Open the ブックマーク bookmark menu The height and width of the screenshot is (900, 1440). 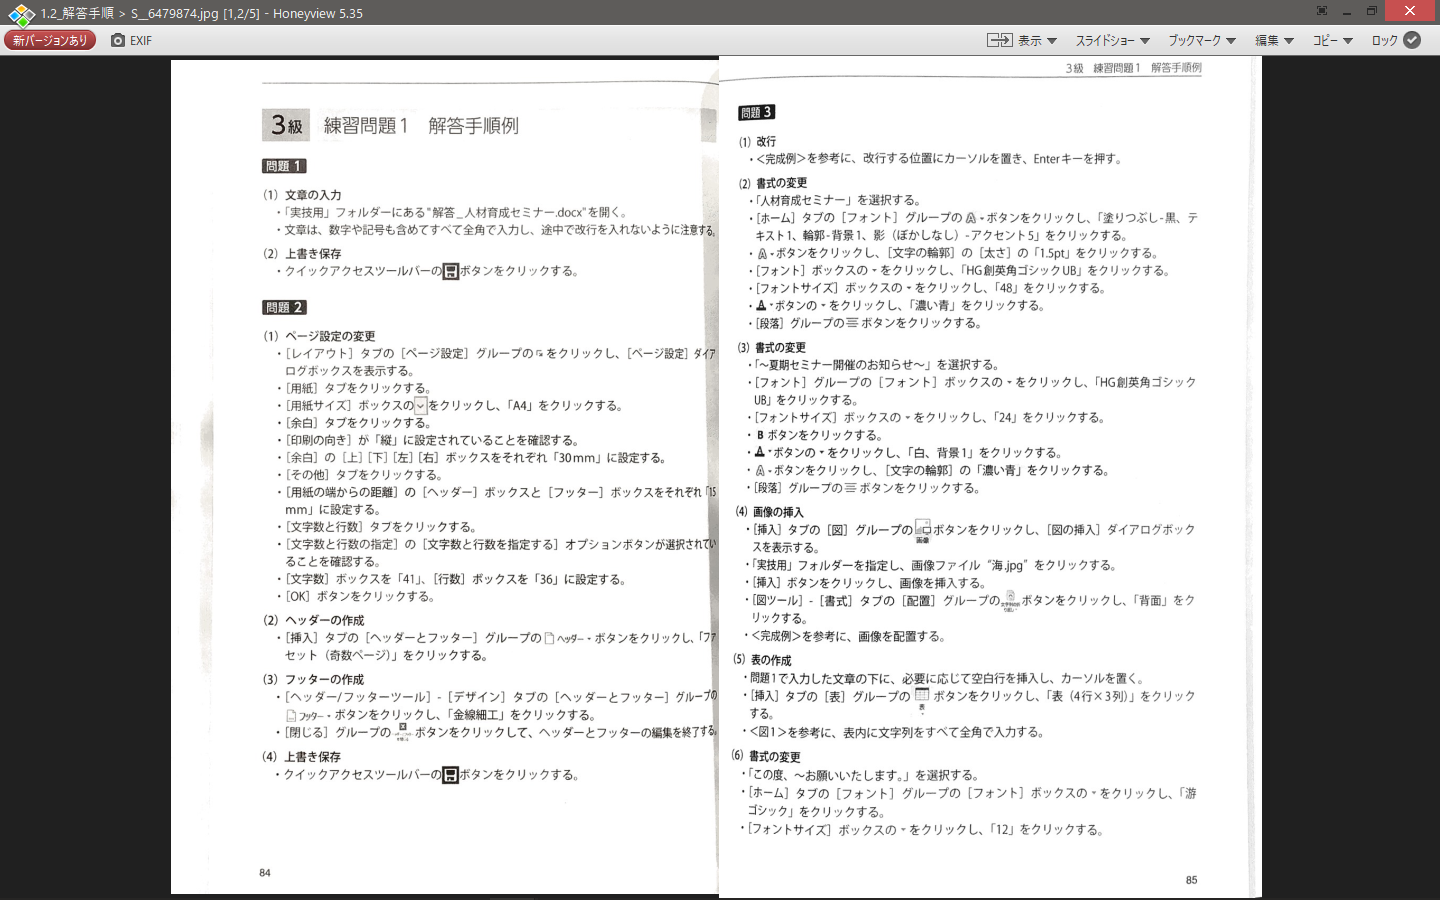coord(1202,40)
